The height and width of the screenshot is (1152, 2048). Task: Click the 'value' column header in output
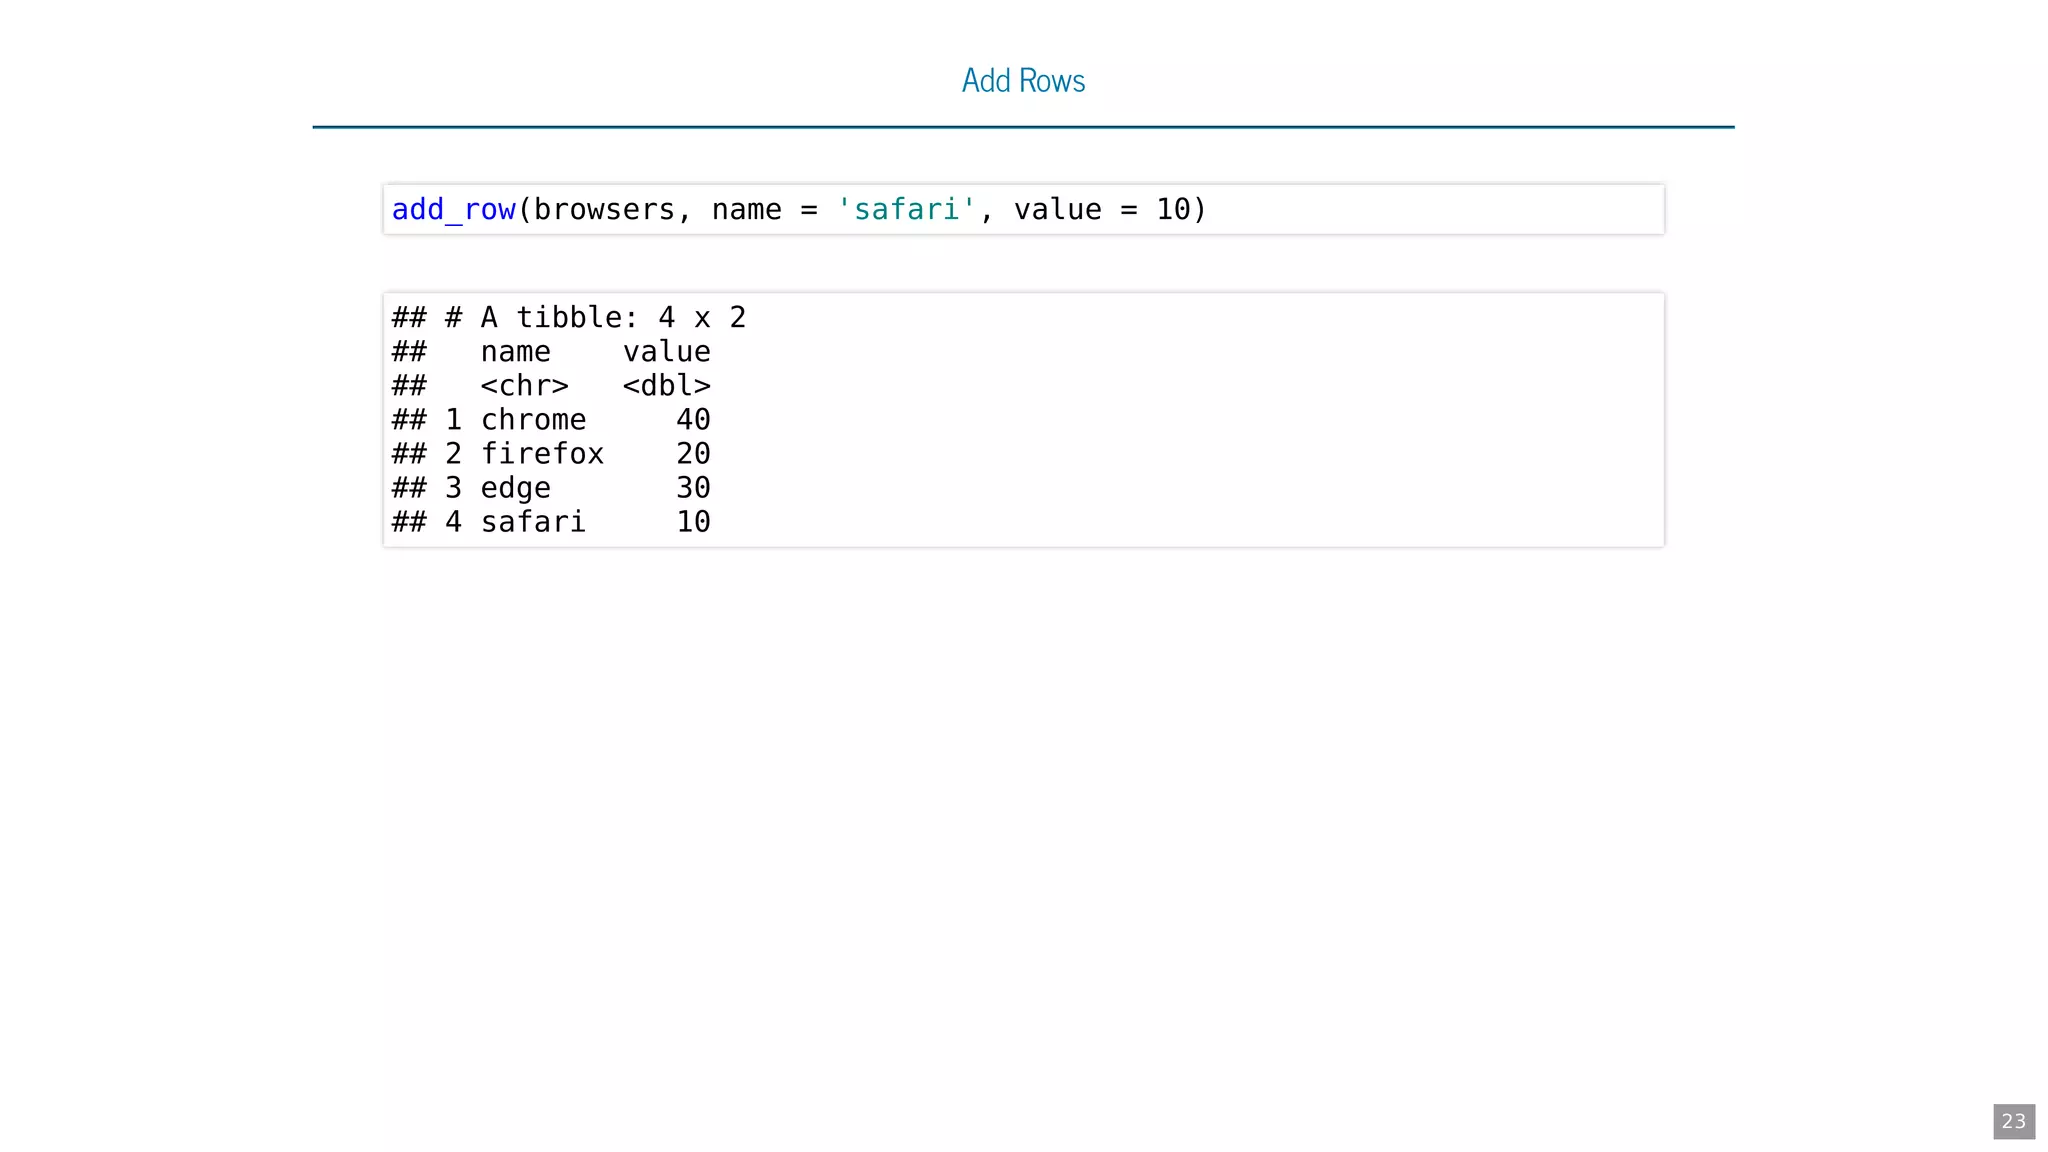(x=666, y=352)
